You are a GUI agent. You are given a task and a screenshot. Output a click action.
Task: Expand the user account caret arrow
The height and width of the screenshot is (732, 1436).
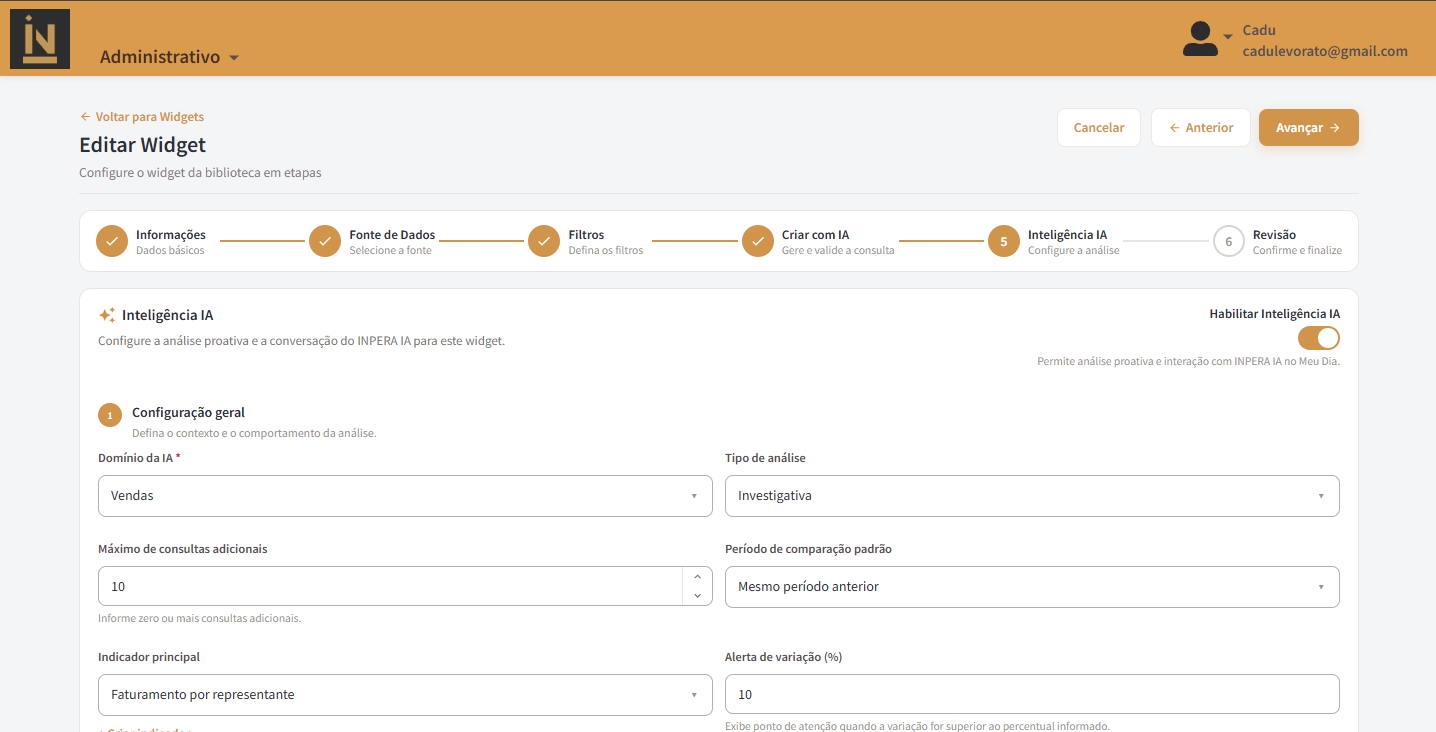pyautogui.click(x=1228, y=37)
